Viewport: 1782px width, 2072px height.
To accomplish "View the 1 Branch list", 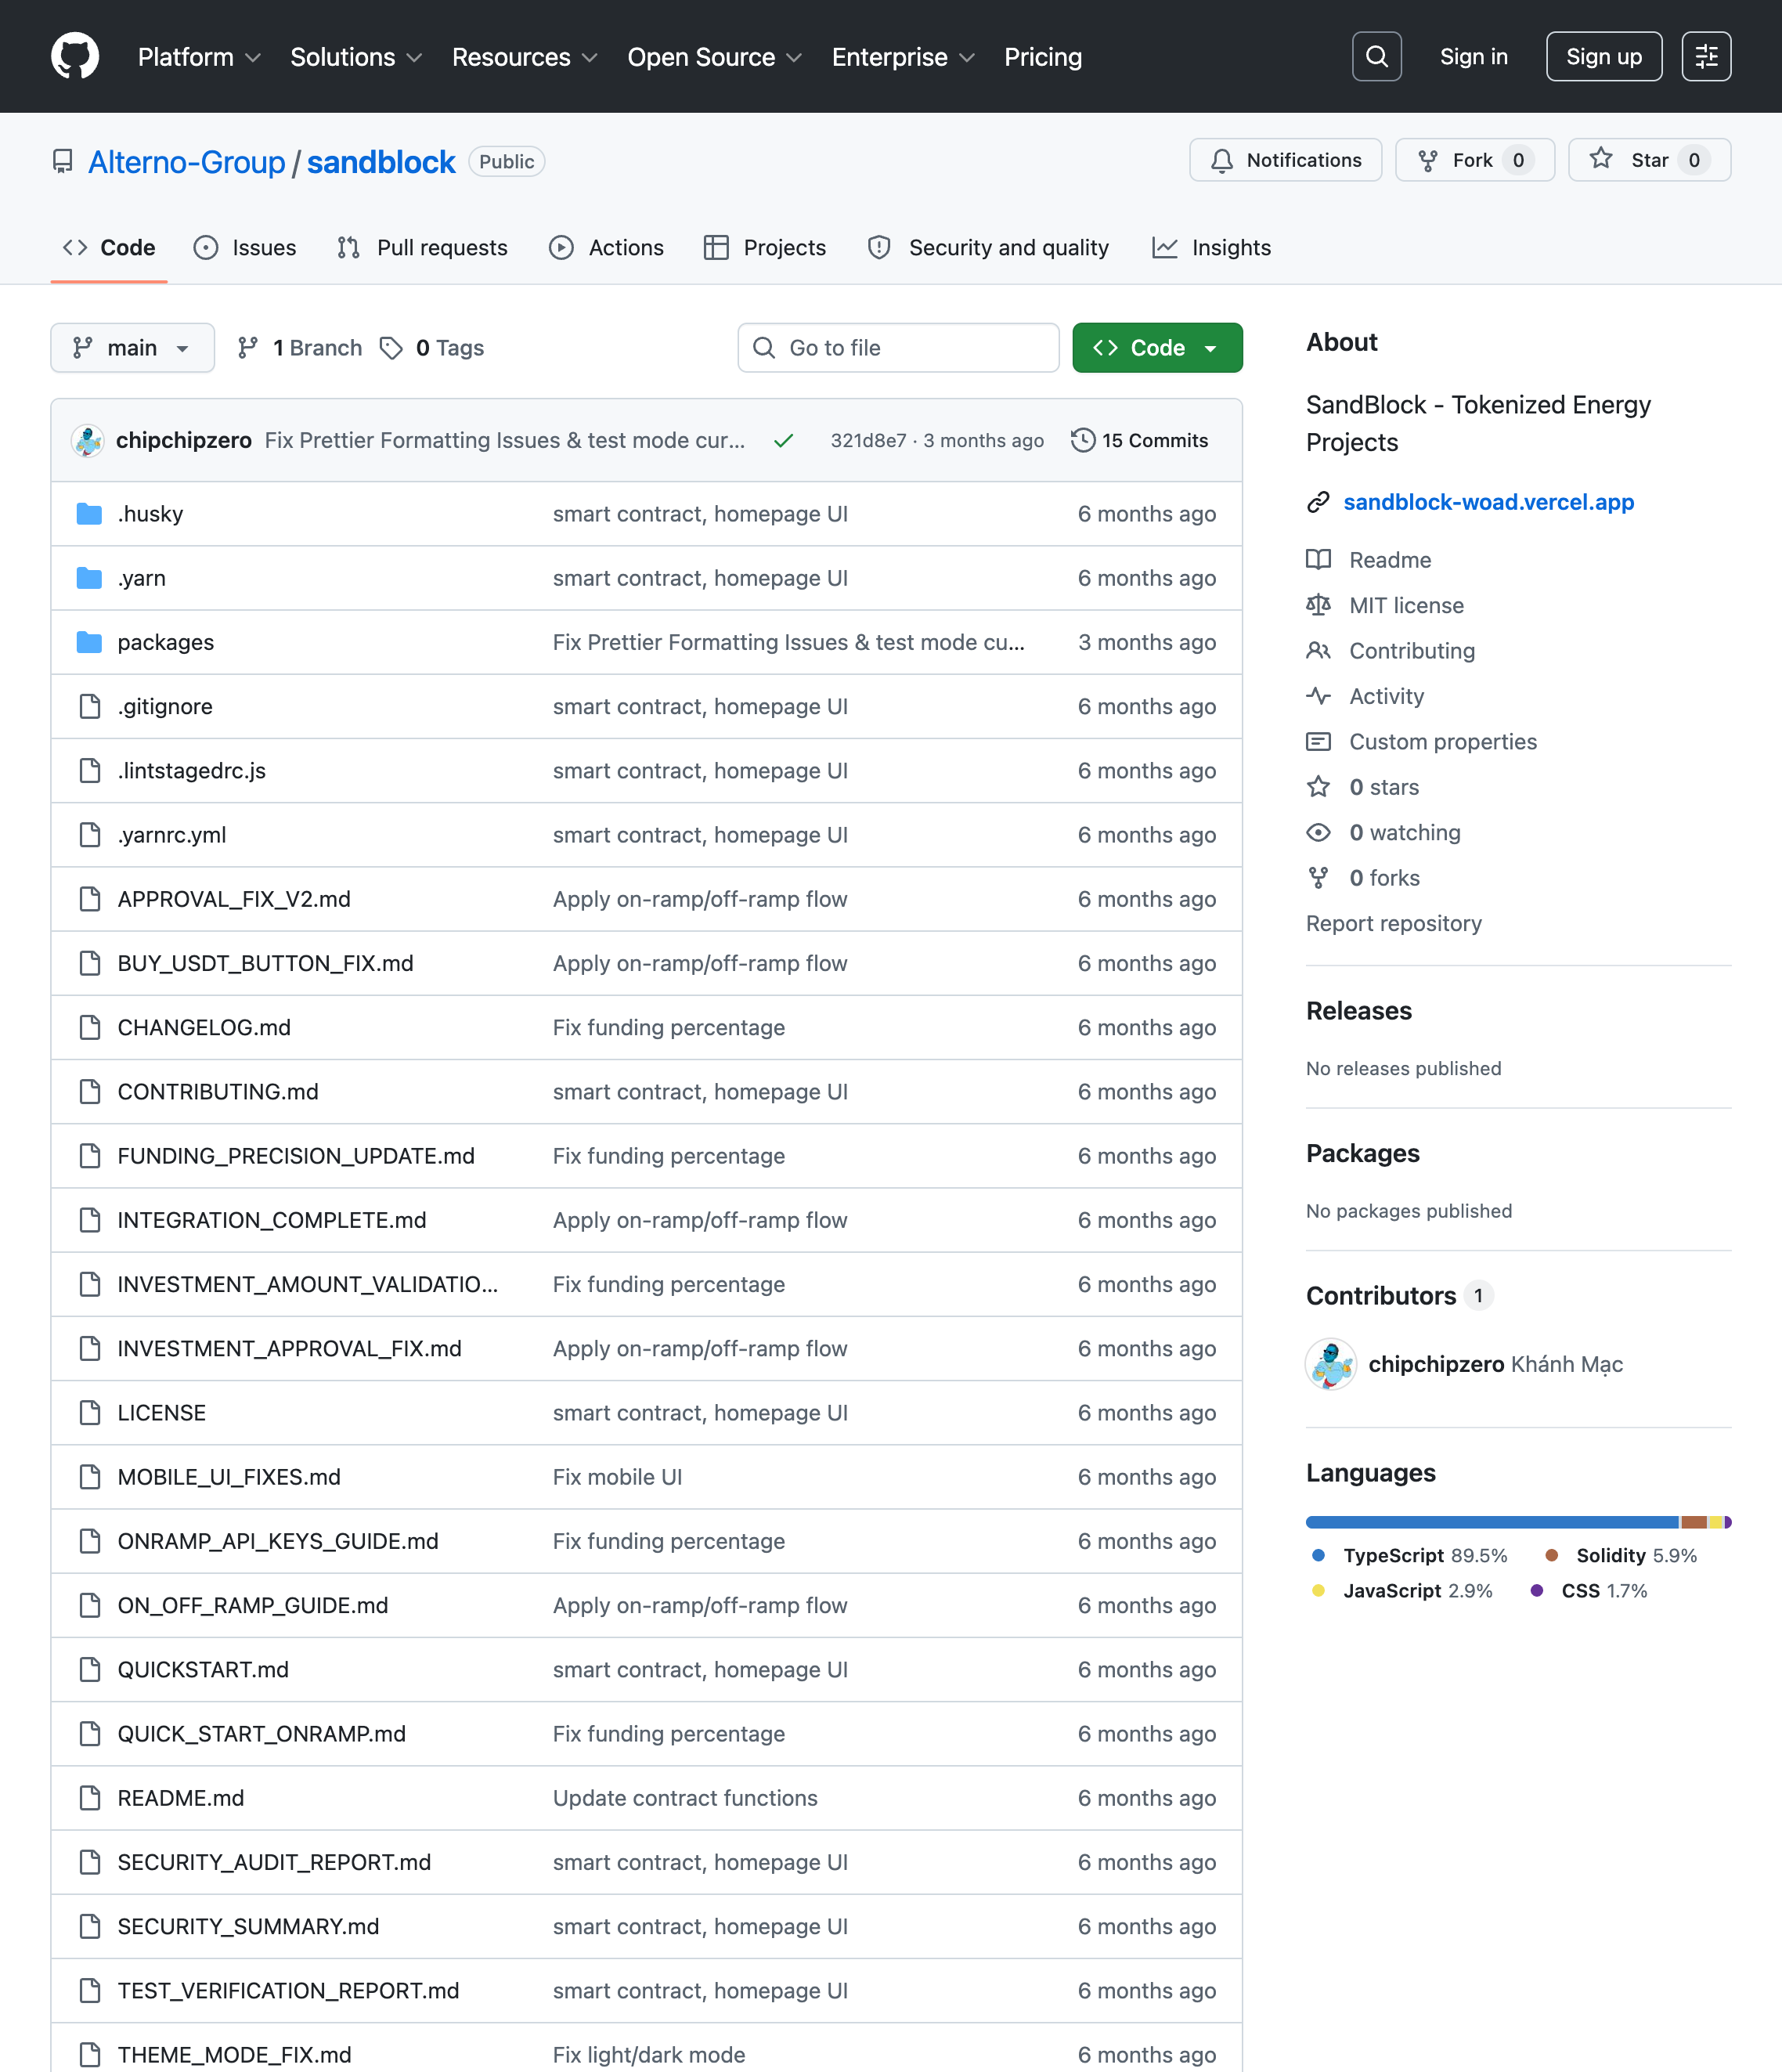I will click(300, 348).
